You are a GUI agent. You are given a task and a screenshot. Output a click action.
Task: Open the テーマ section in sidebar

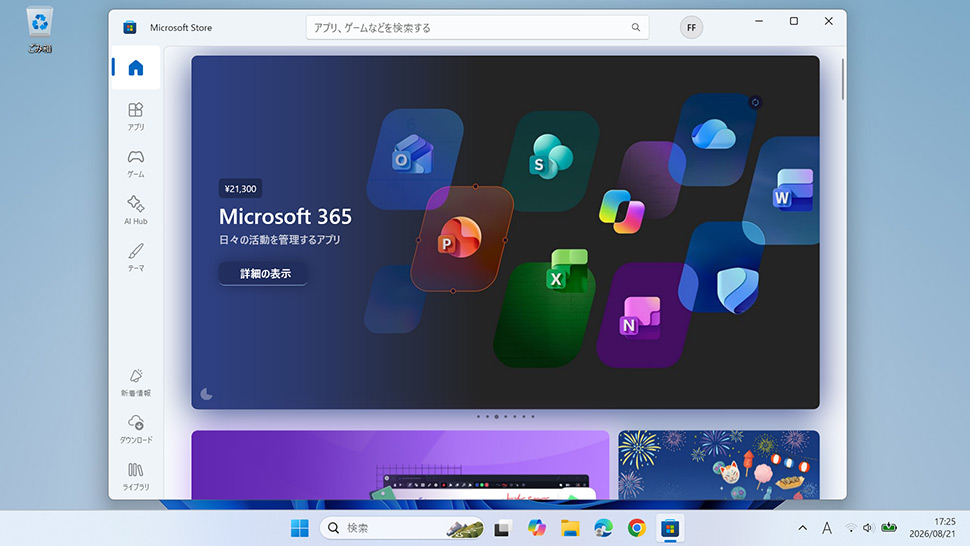[135, 257]
